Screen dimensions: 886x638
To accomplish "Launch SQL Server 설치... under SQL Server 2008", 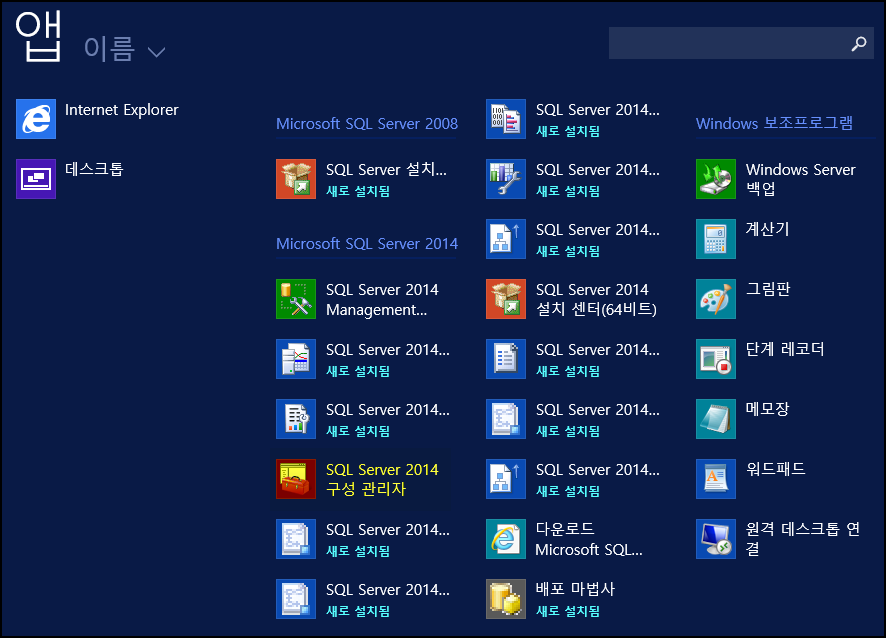I will 362,179.
